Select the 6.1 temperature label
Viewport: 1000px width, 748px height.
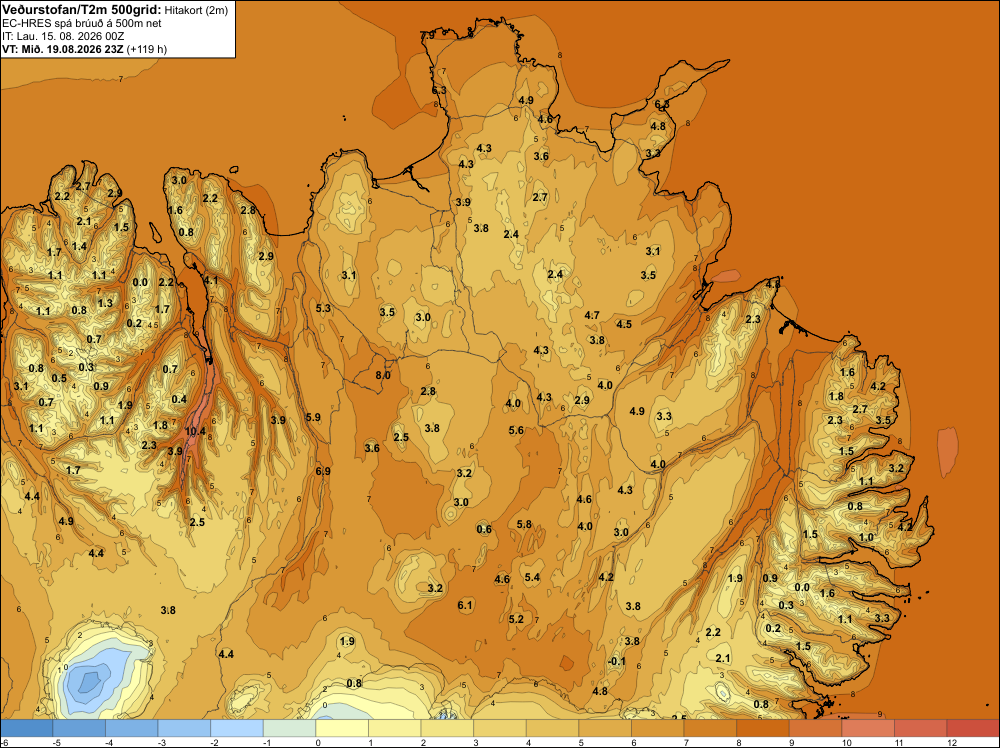click(465, 605)
